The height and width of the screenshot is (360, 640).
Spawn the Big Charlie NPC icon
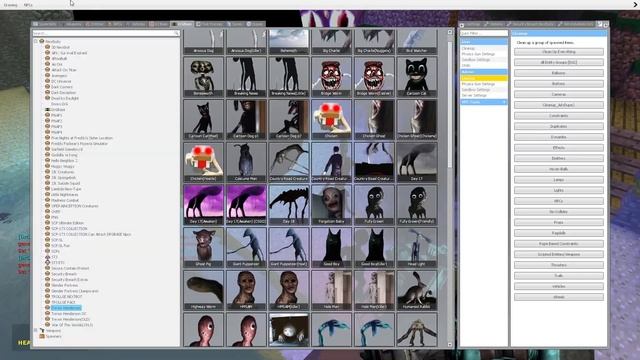[x=331, y=41]
